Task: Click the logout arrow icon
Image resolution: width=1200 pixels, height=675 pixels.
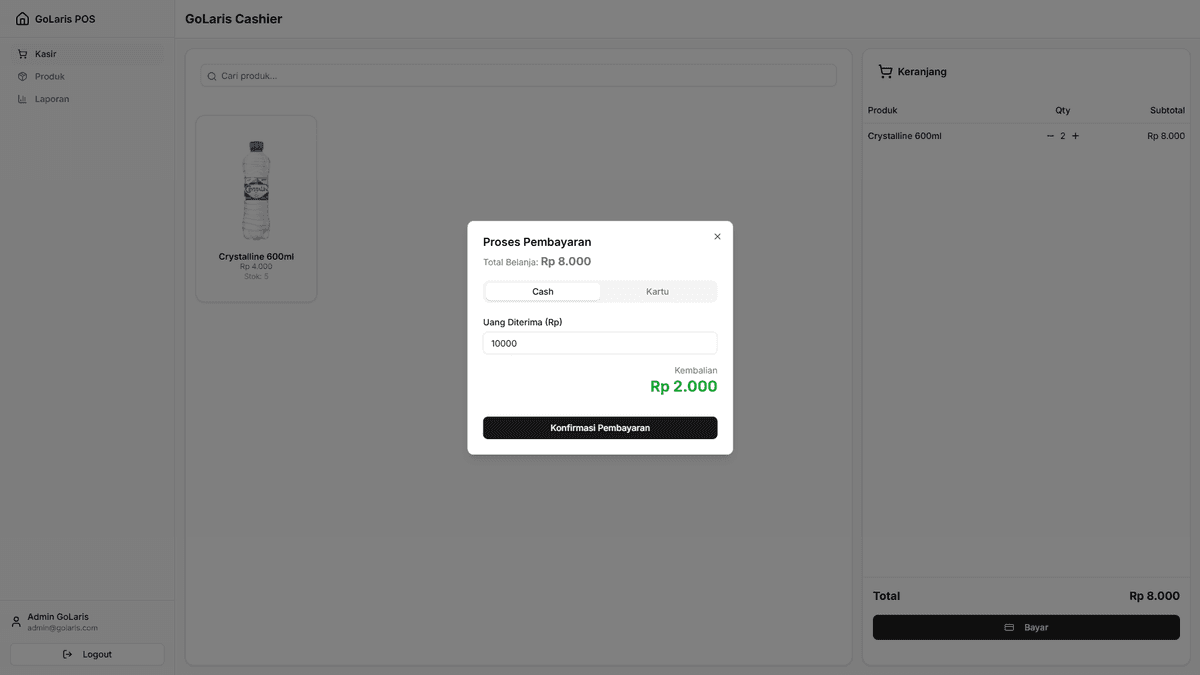Action: (66, 653)
